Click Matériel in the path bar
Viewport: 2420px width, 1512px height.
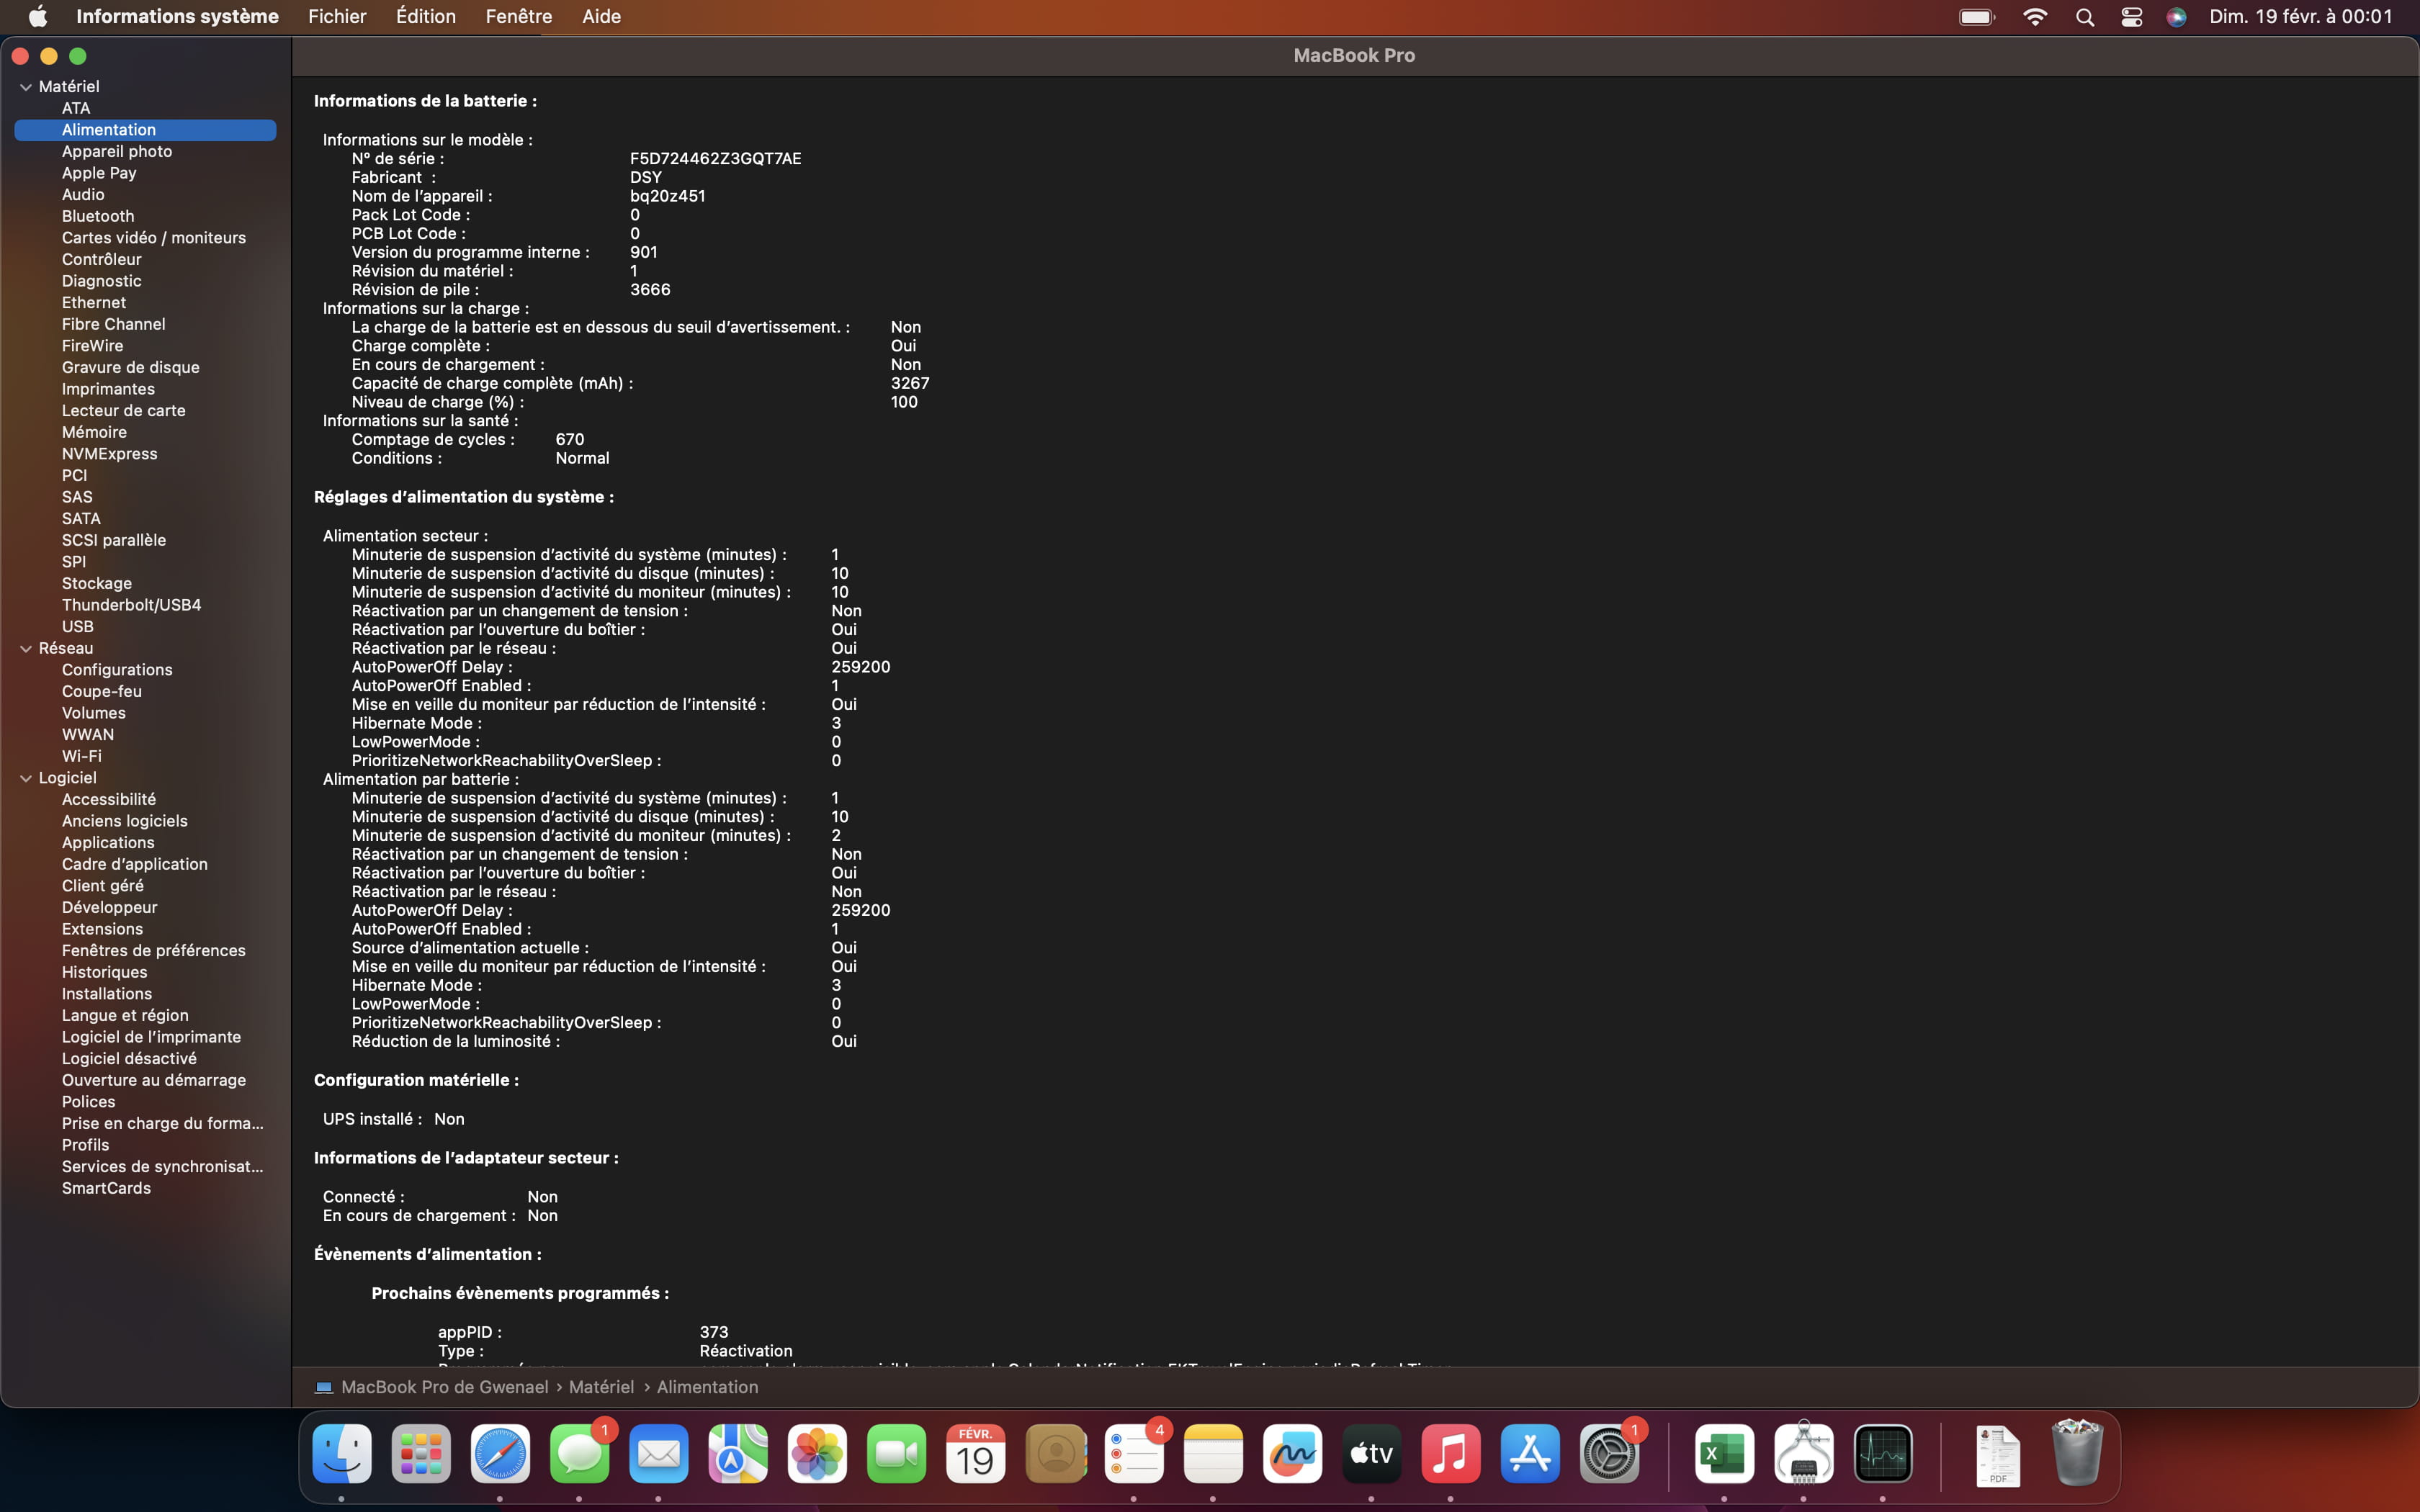601,1387
